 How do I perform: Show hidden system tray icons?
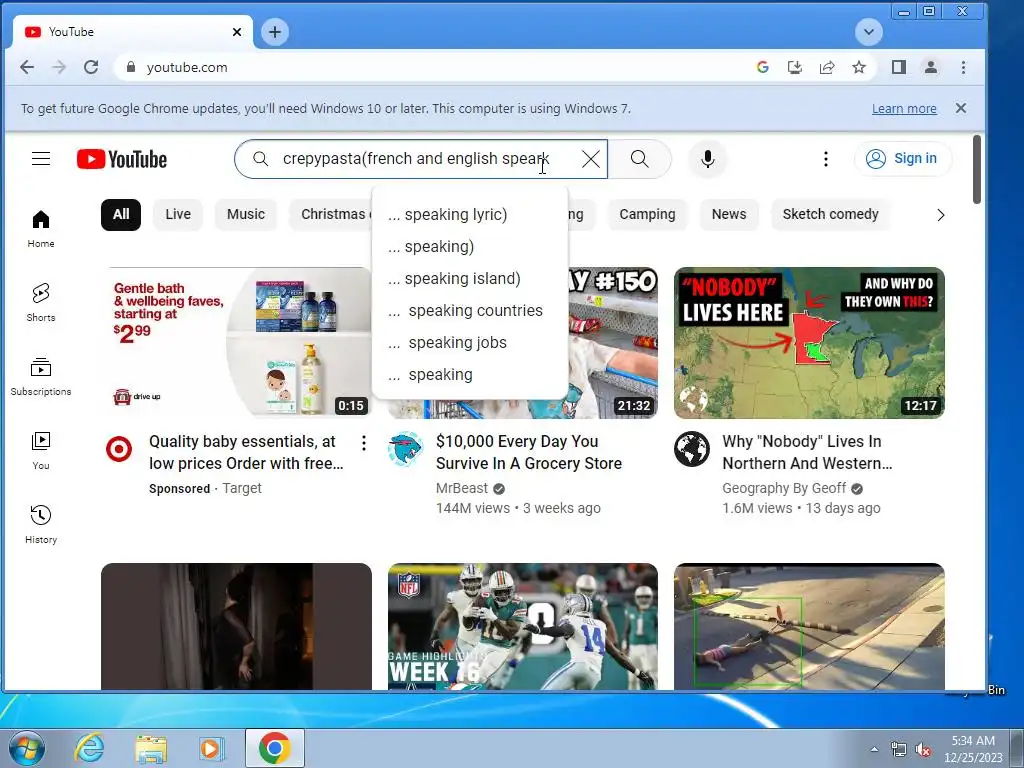coord(874,749)
